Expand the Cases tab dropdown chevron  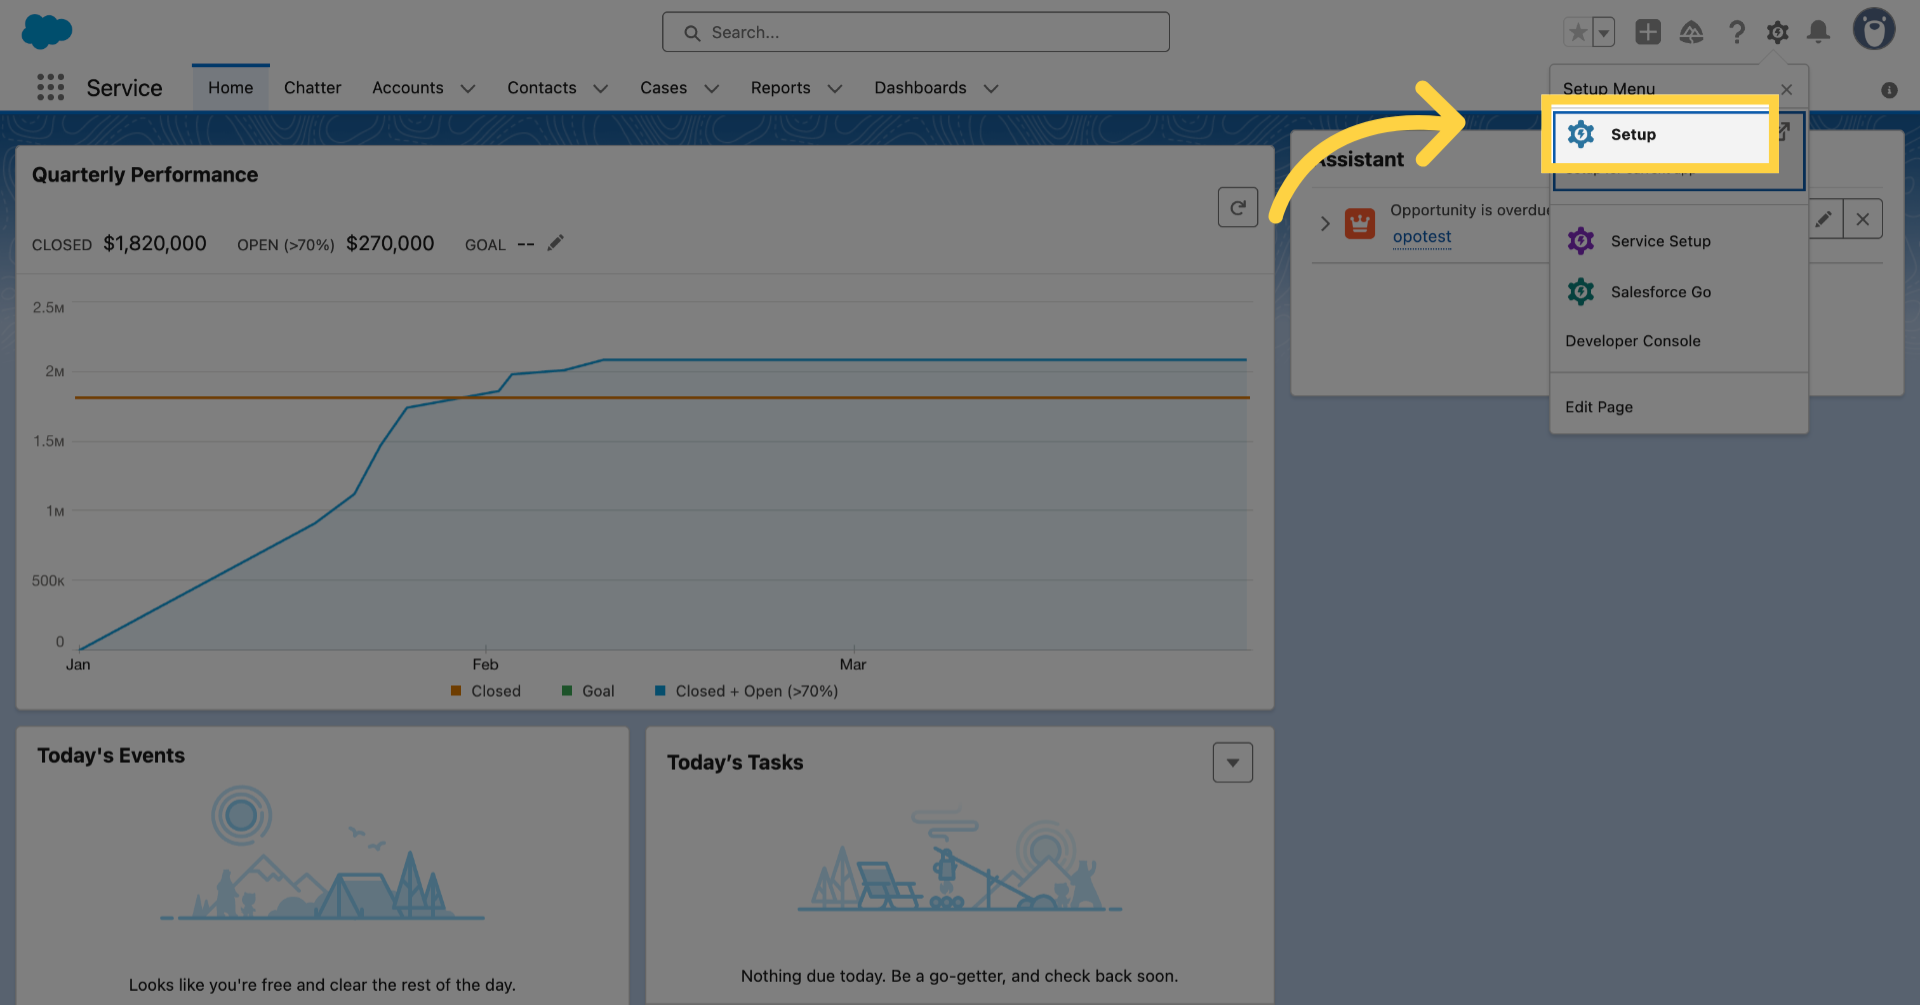pos(711,89)
